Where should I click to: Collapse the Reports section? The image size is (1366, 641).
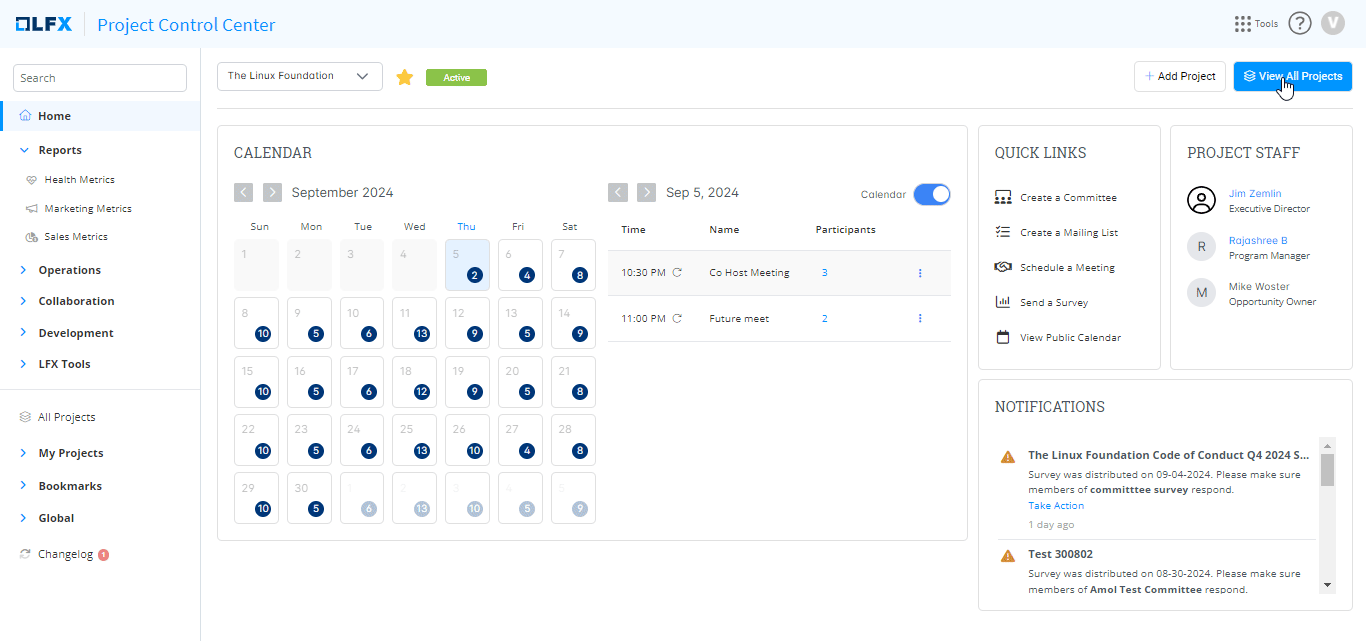[x=25, y=151]
